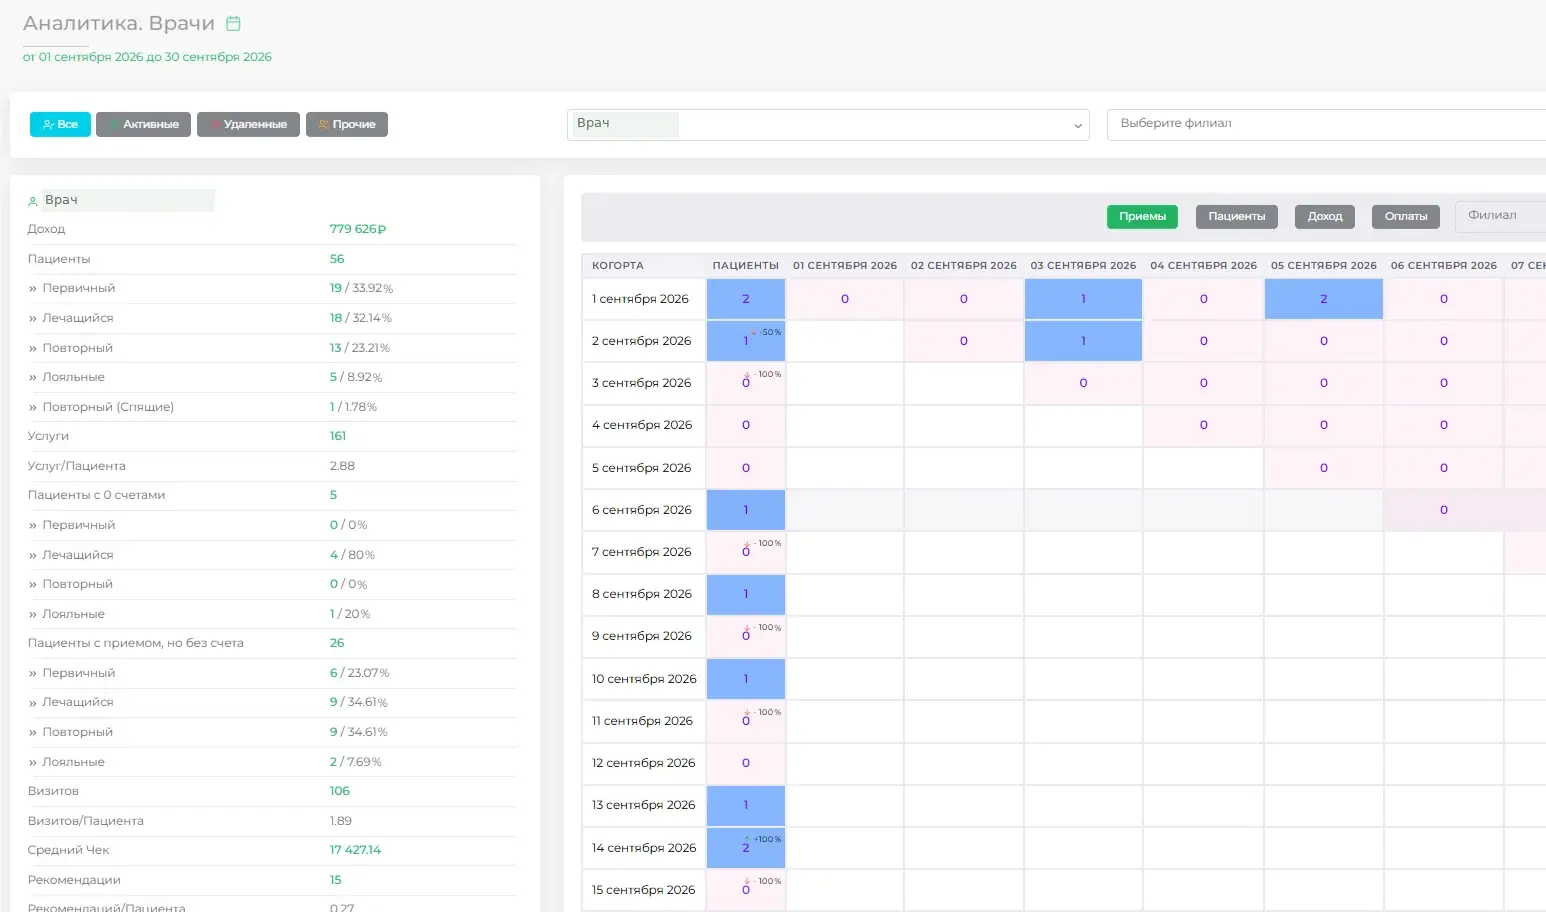This screenshot has height=912, width=1546.
Task: Switch to the 'Оплаты' tab
Action: (1405, 216)
